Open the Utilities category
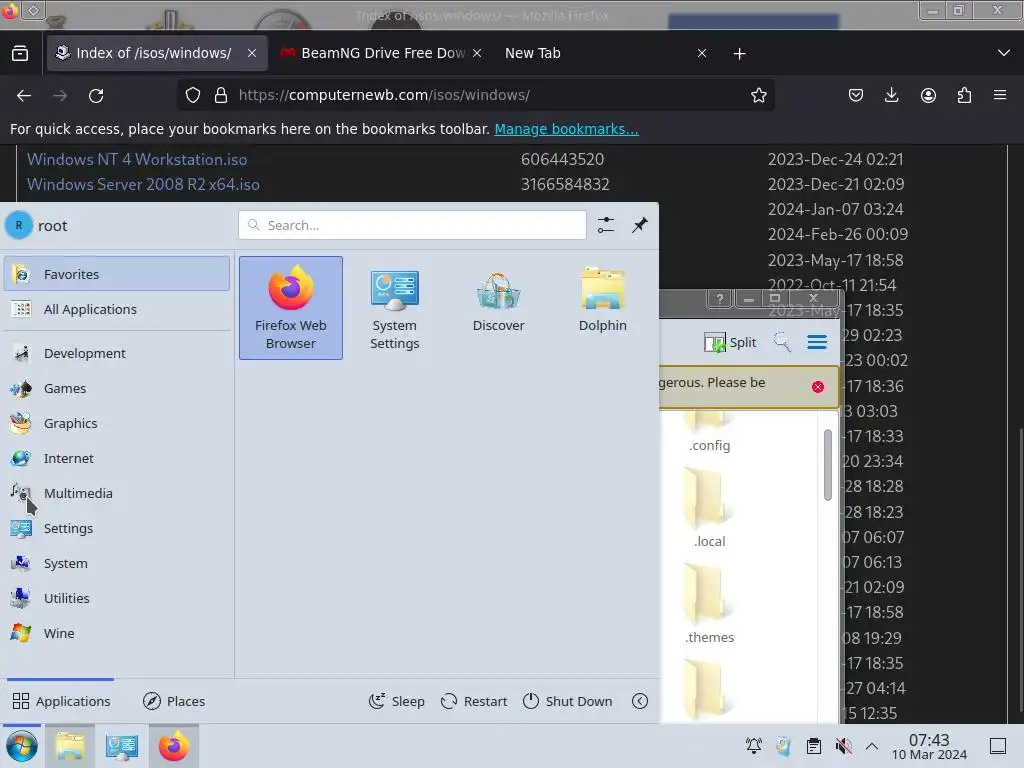The width and height of the screenshot is (1024, 768). [117, 598]
